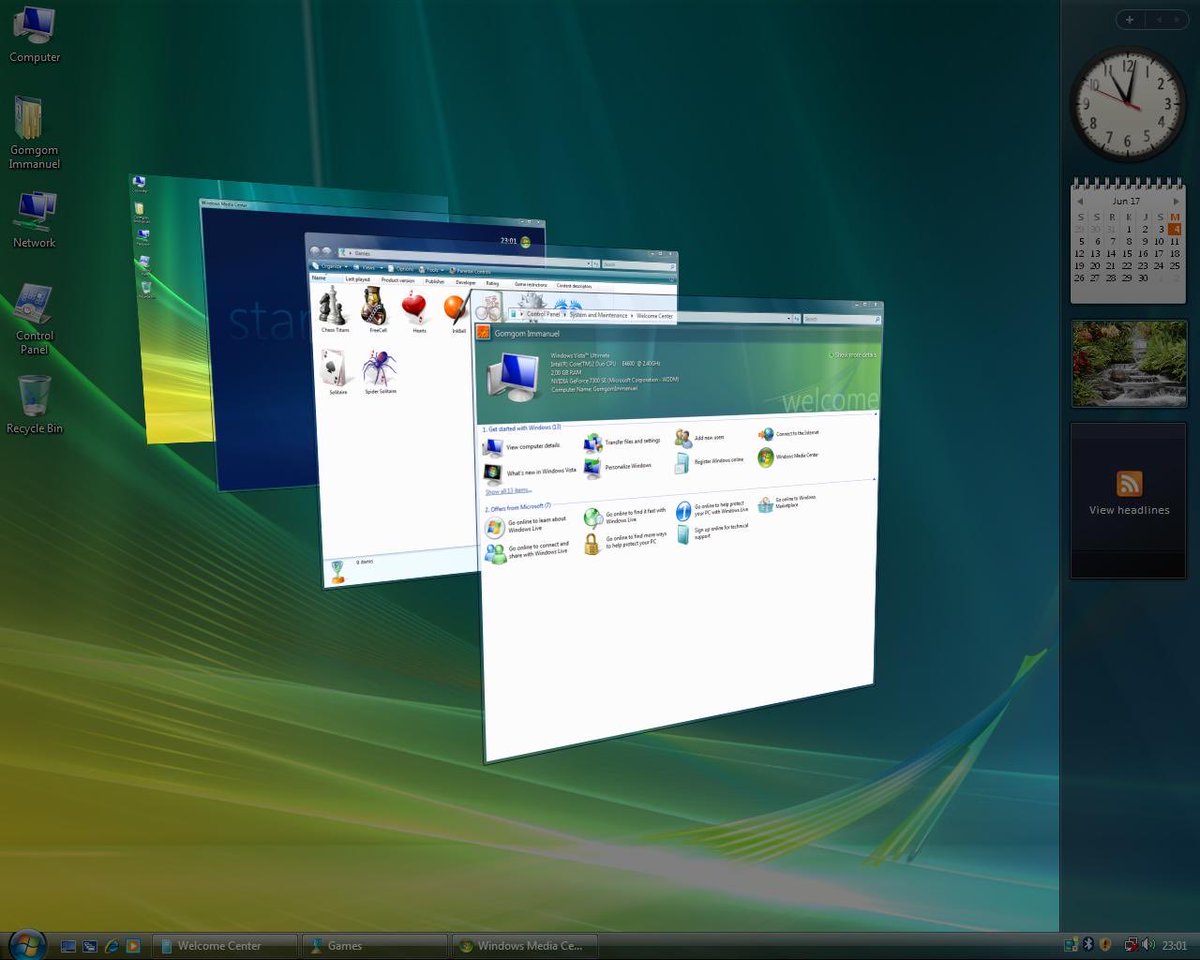The image size is (1200, 960).
Task: Go to next month in calendar gadget
Action: [1176, 201]
